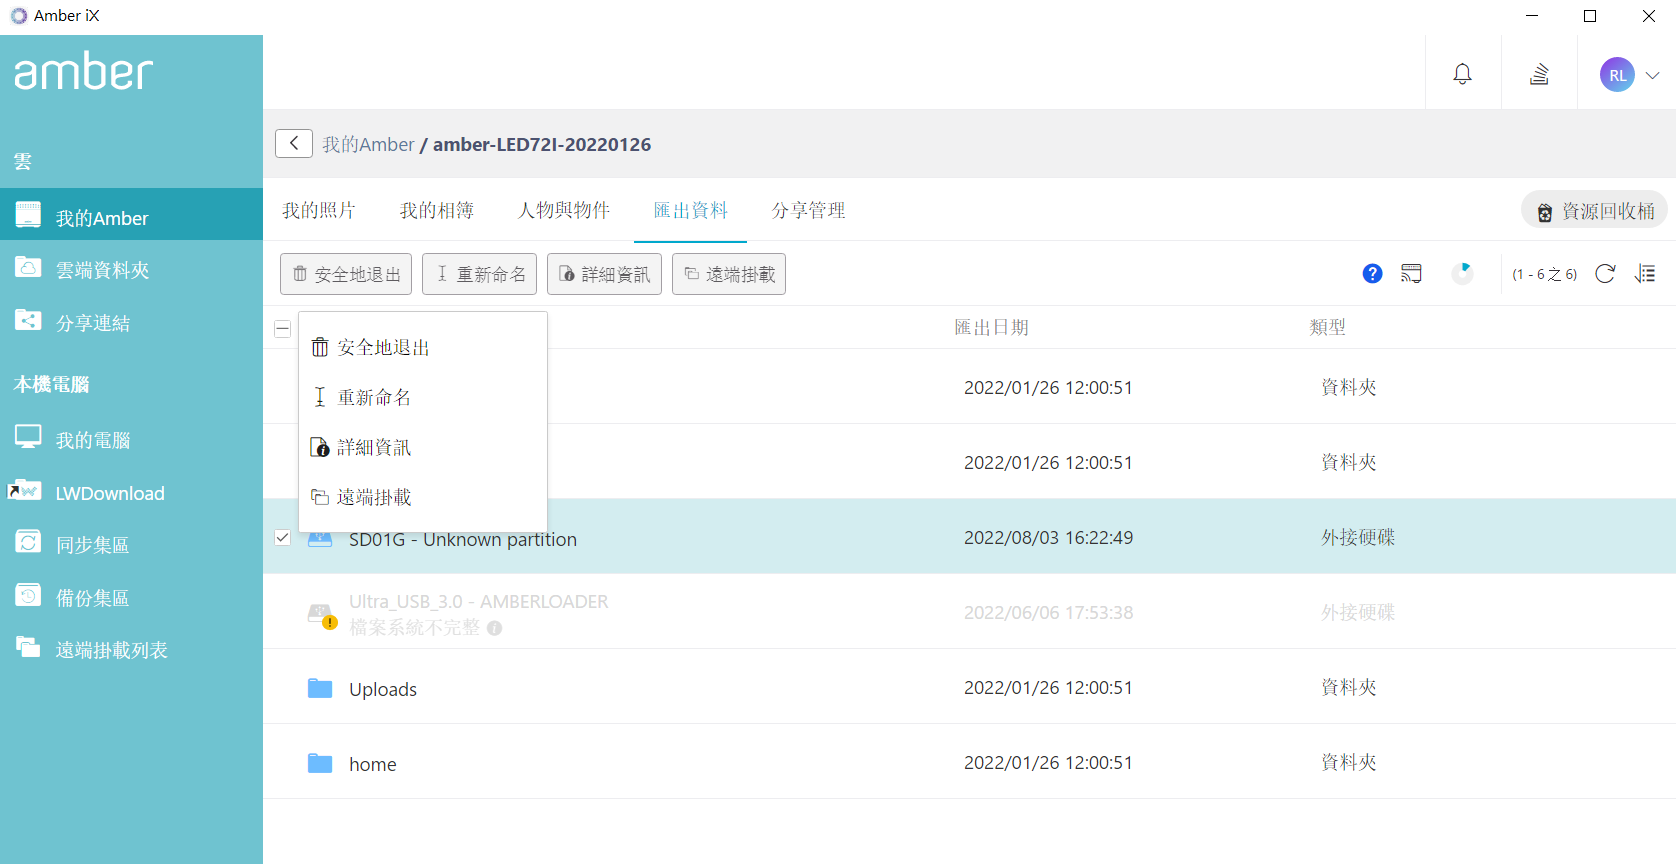Click the 同步集區 sync icon

28,542
